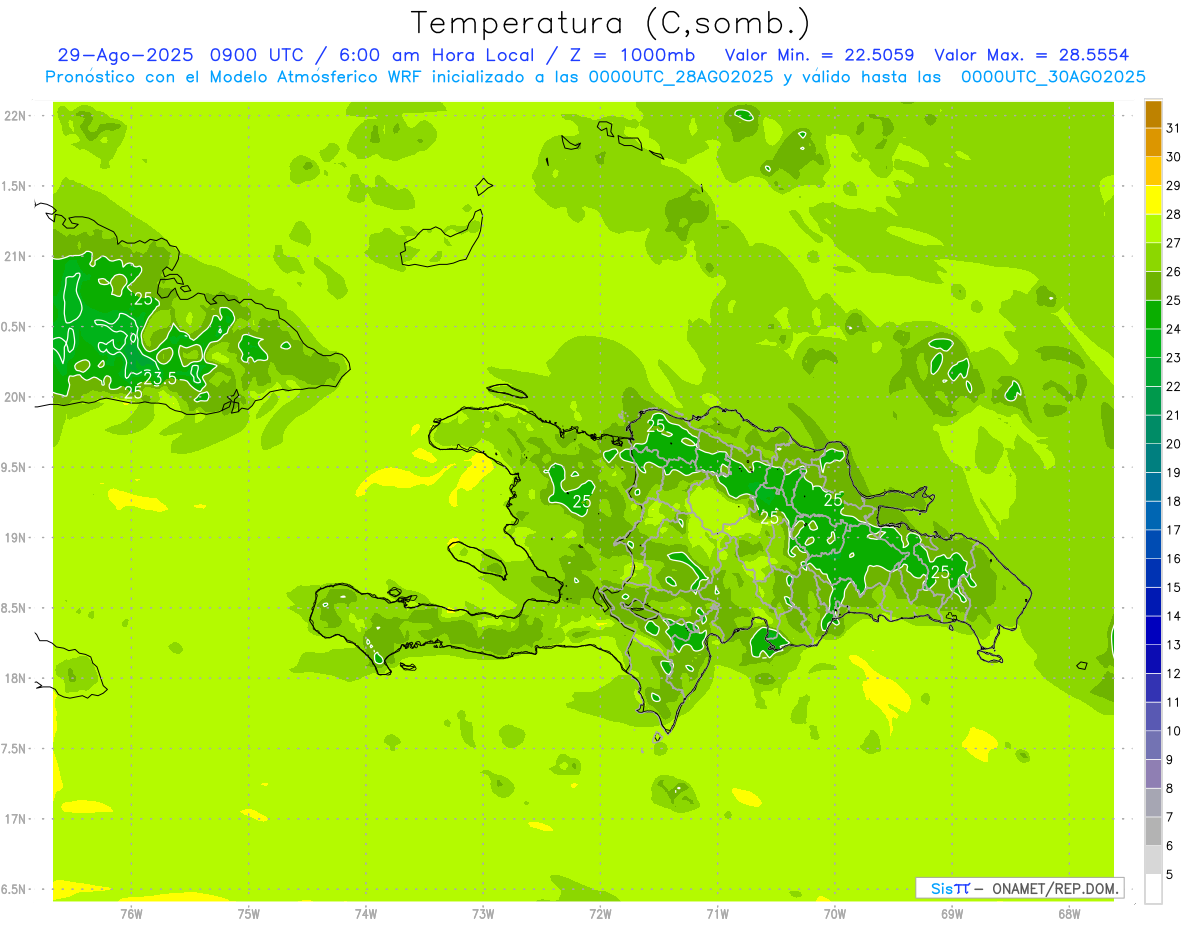Click legend swatch between 22 and 23
The height and width of the screenshot is (927, 1200).
pyautogui.click(x=1153, y=372)
